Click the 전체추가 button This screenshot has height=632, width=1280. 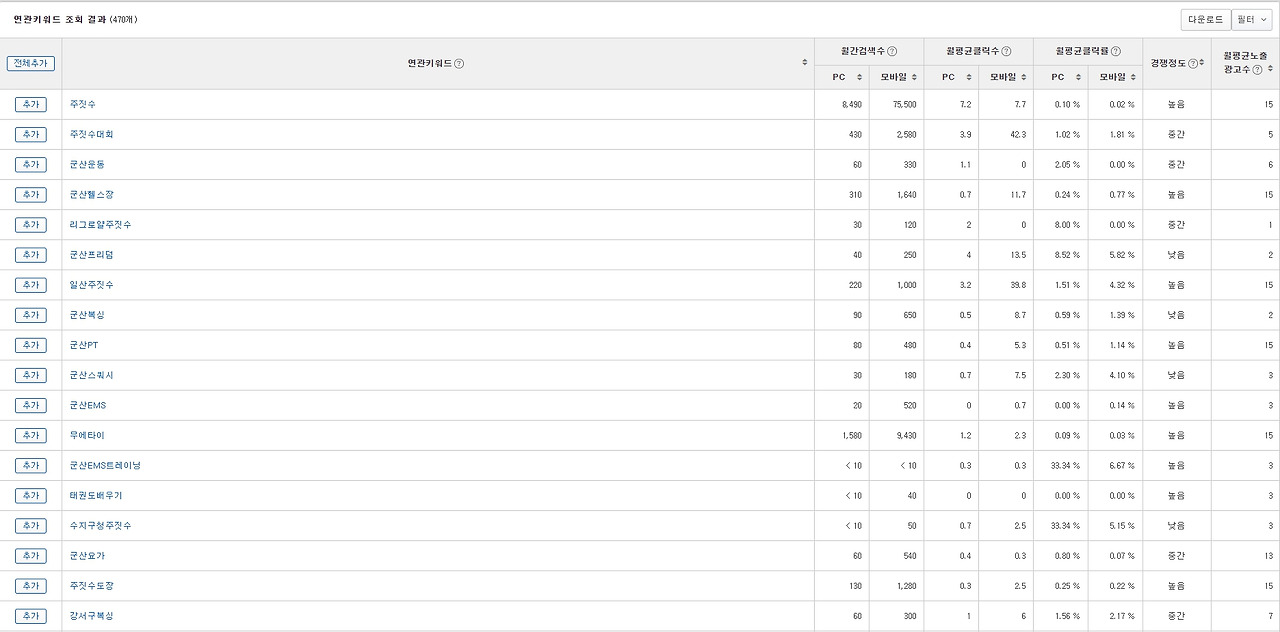[31, 63]
